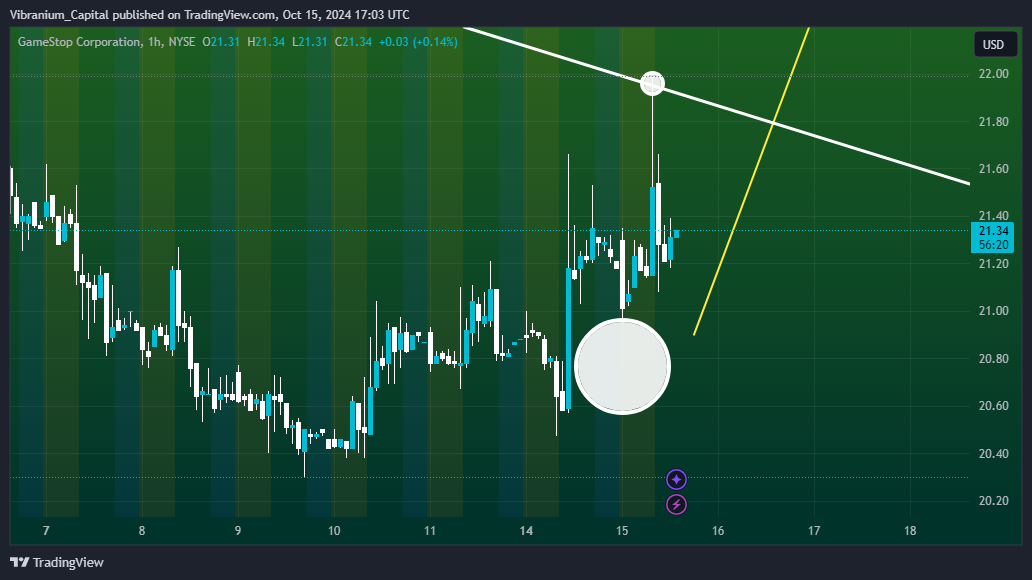Click date label 15 on time axis
Viewport: 1032px width, 580px height.
point(622,531)
